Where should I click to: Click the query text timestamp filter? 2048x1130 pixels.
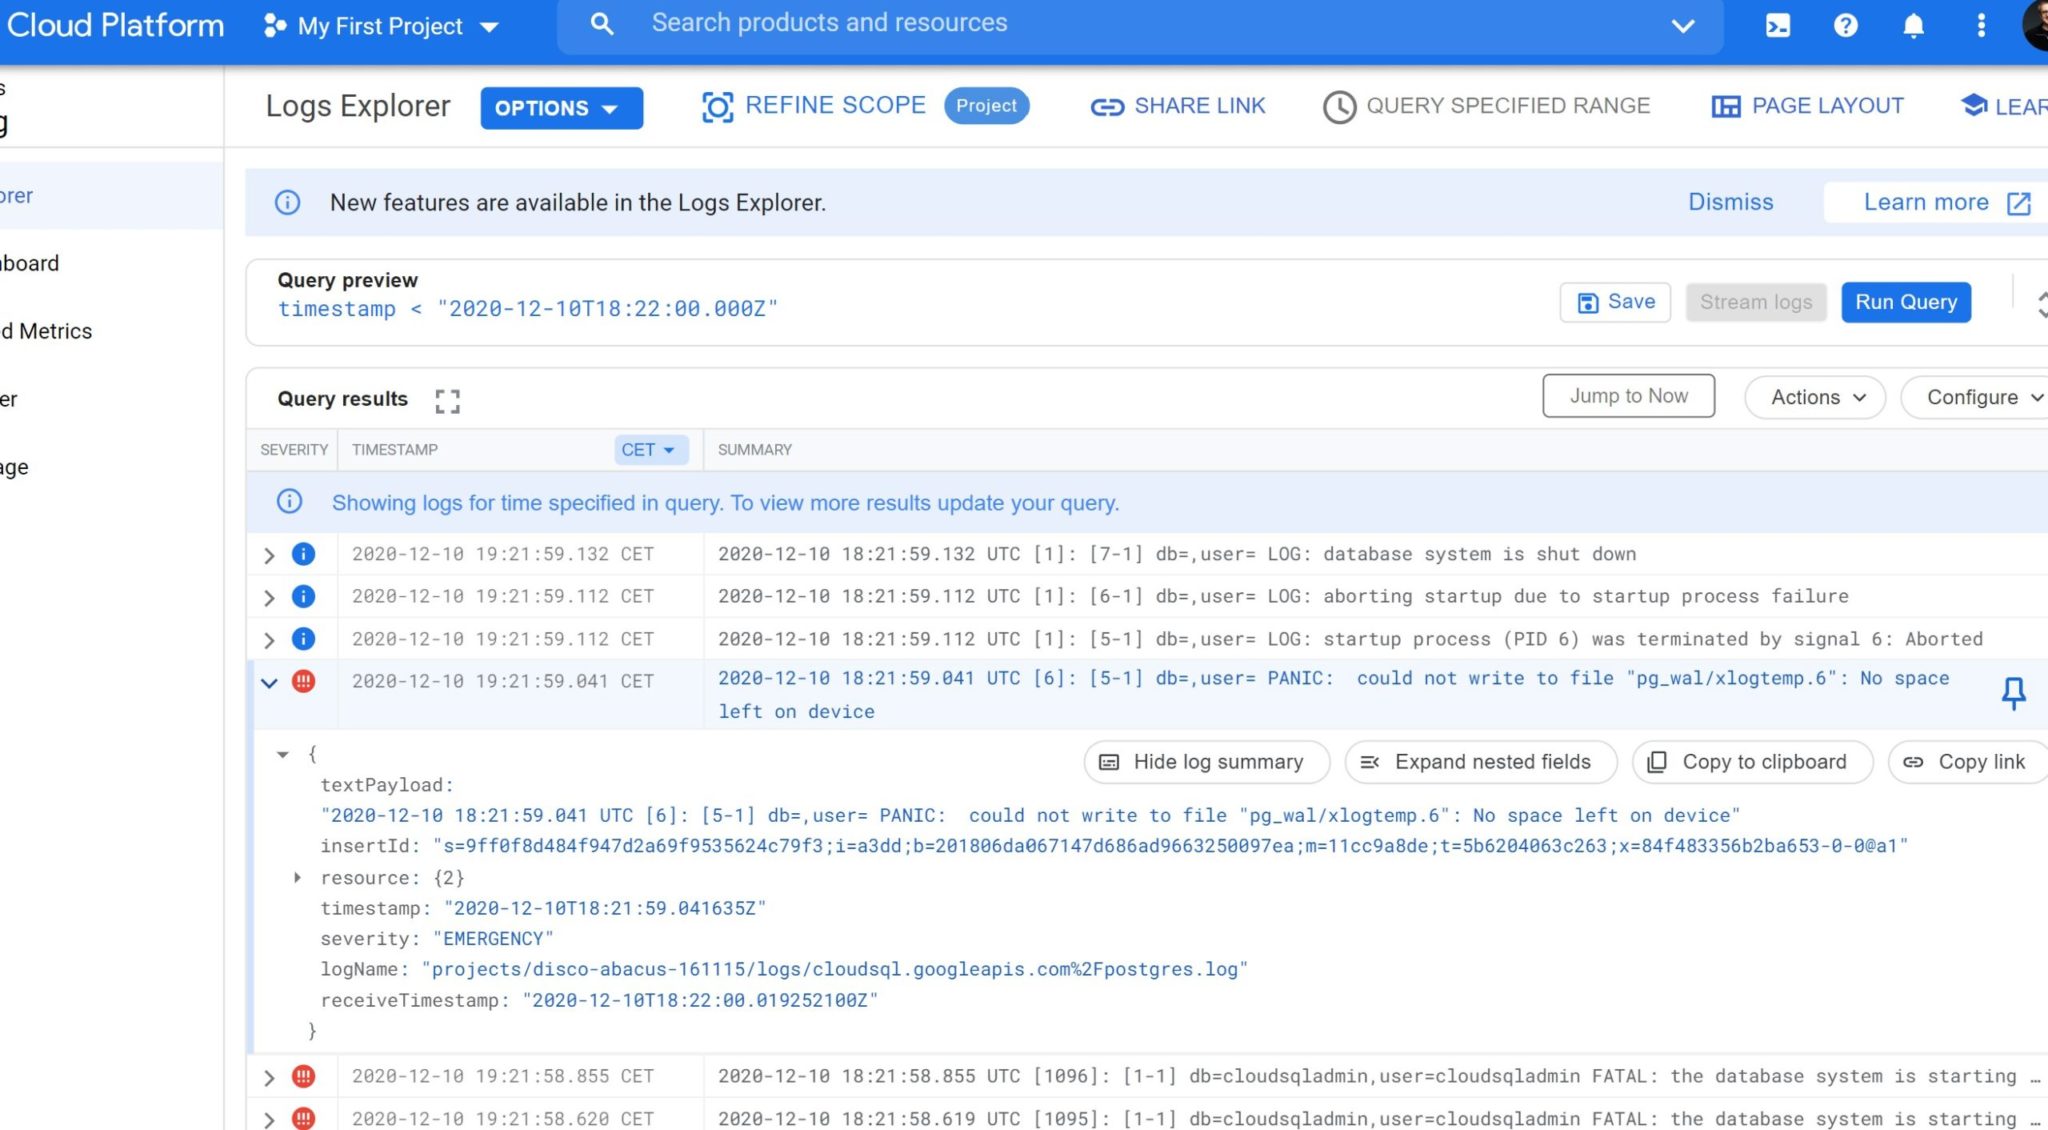tap(527, 309)
